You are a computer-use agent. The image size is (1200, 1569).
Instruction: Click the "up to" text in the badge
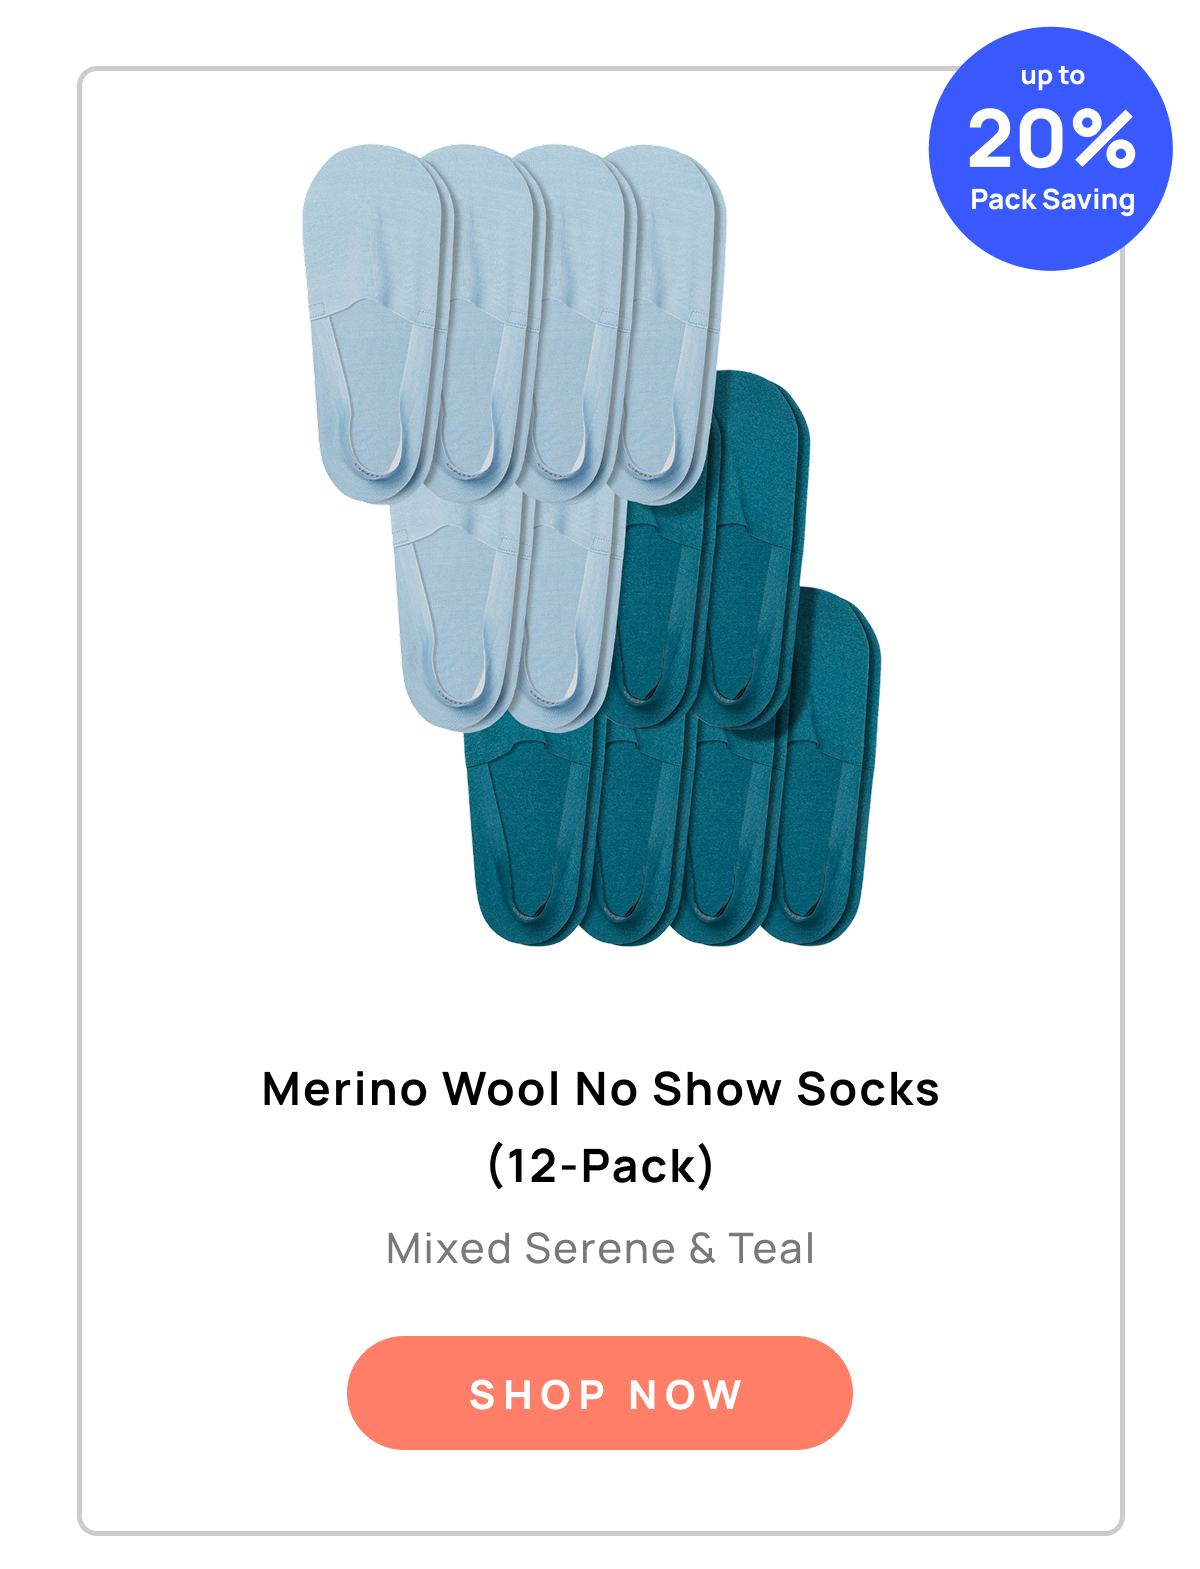1052,76
